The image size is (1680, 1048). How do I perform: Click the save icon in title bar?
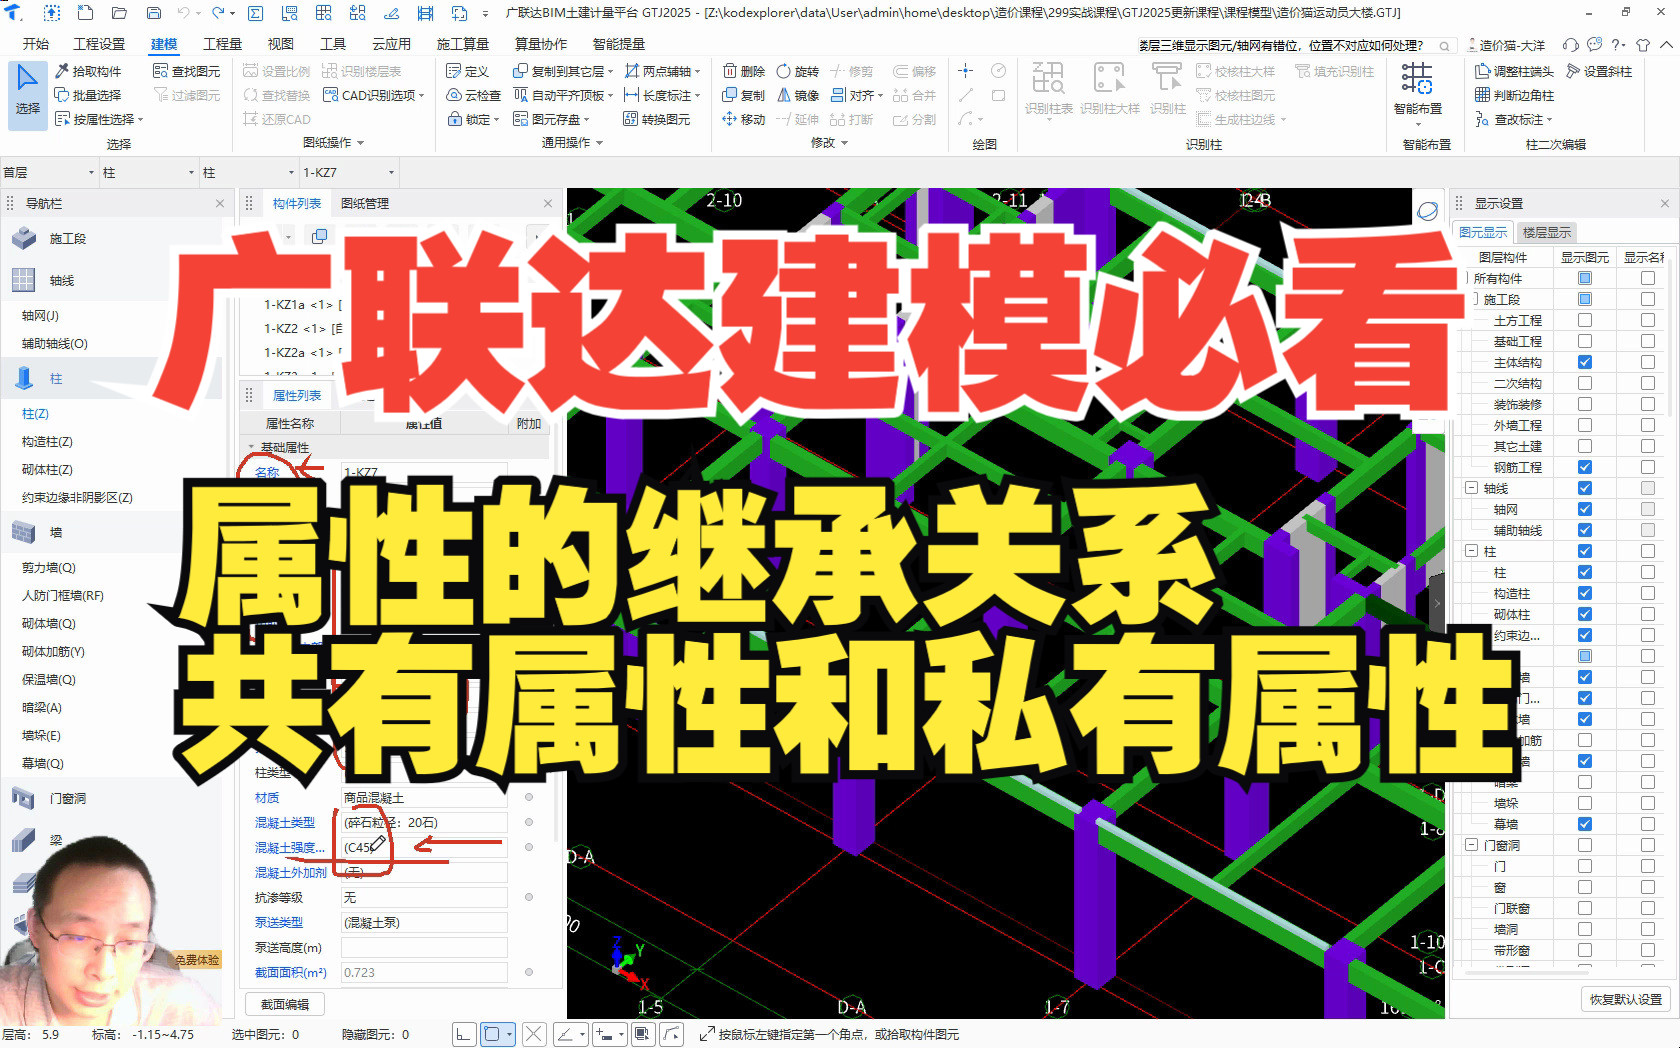(154, 13)
